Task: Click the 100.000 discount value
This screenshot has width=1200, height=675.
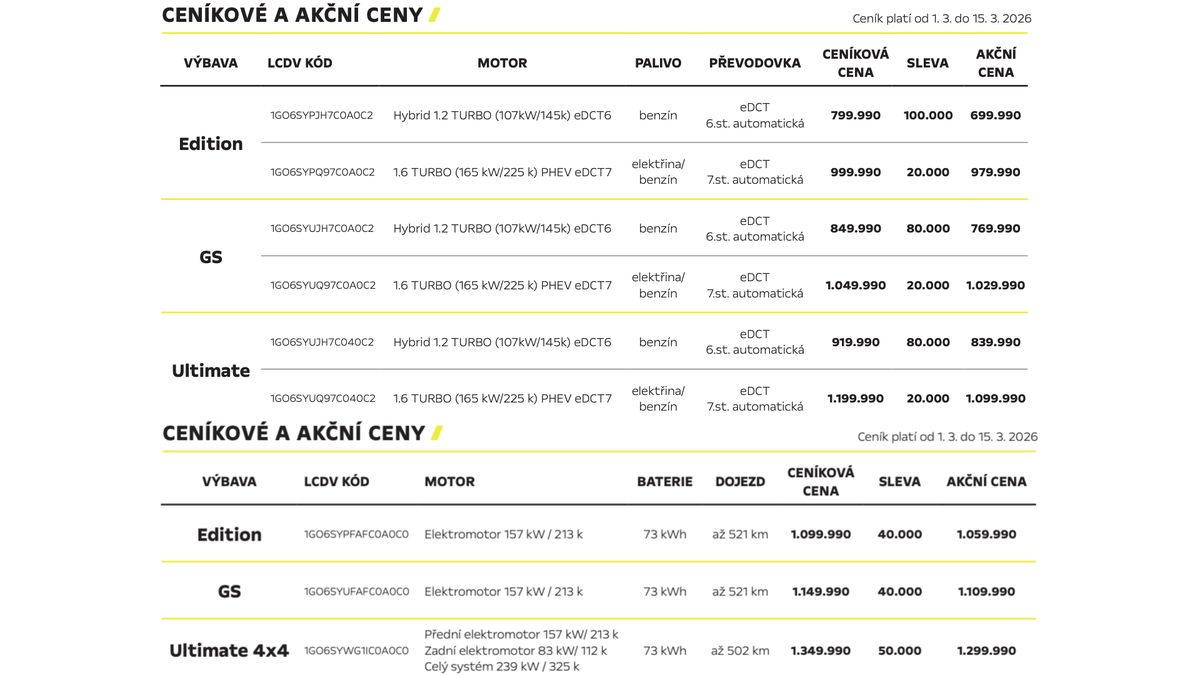Action: pyautogui.click(x=928, y=115)
